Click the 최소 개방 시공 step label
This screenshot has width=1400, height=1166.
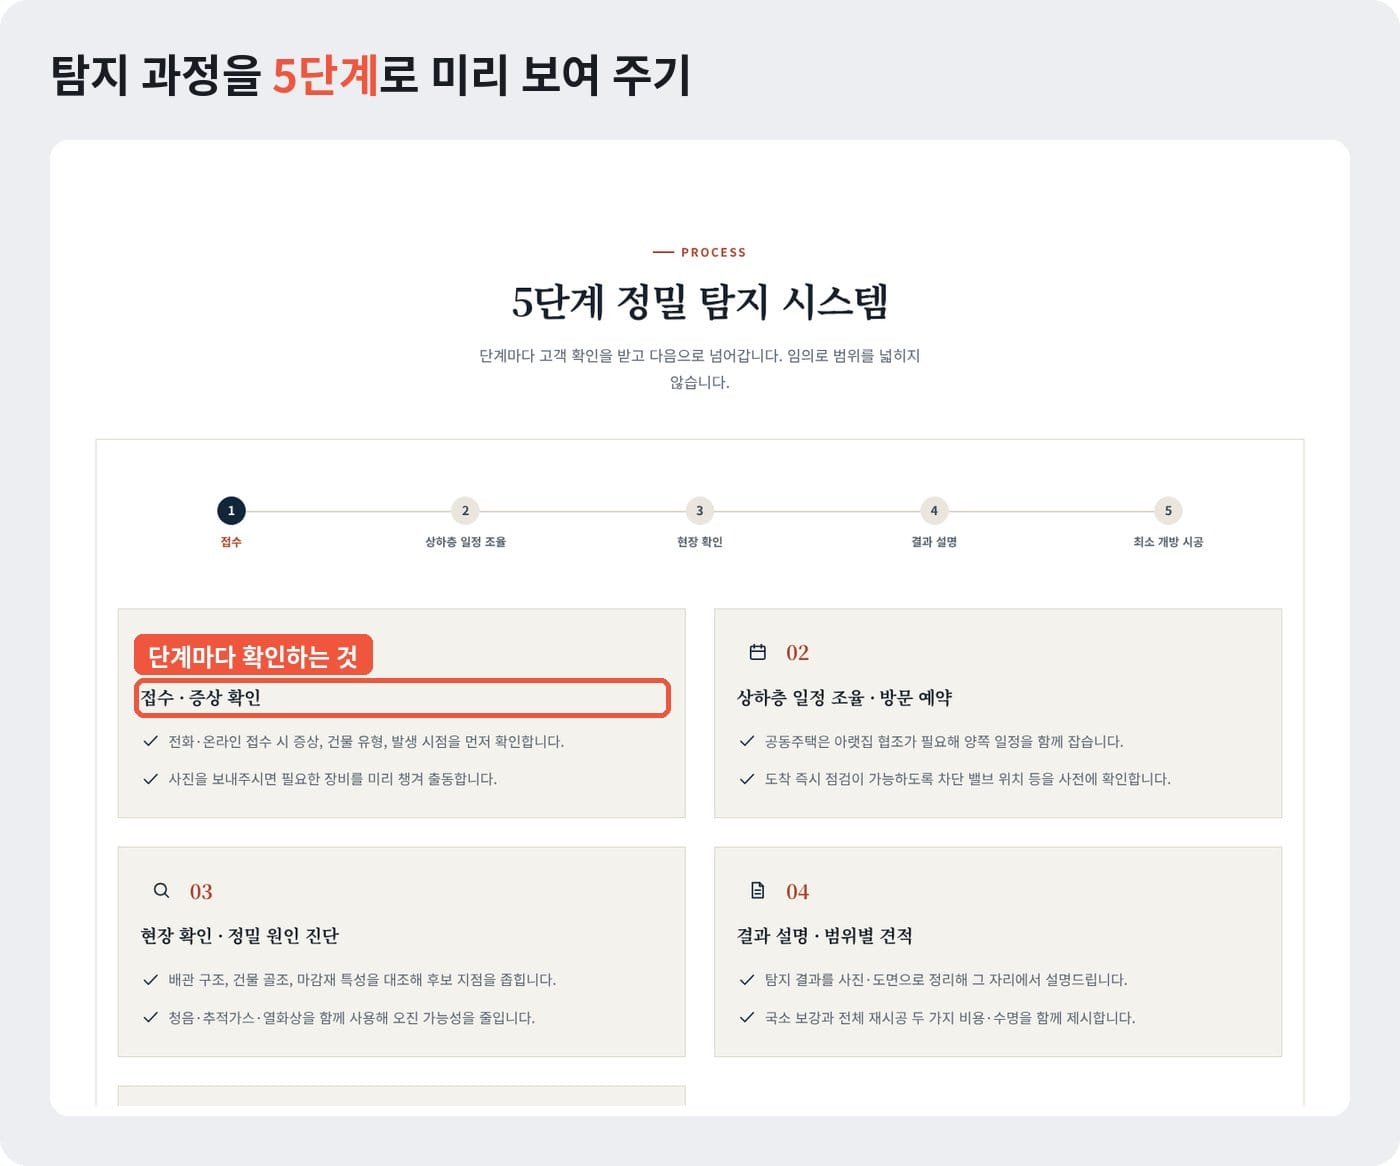point(1168,542)
